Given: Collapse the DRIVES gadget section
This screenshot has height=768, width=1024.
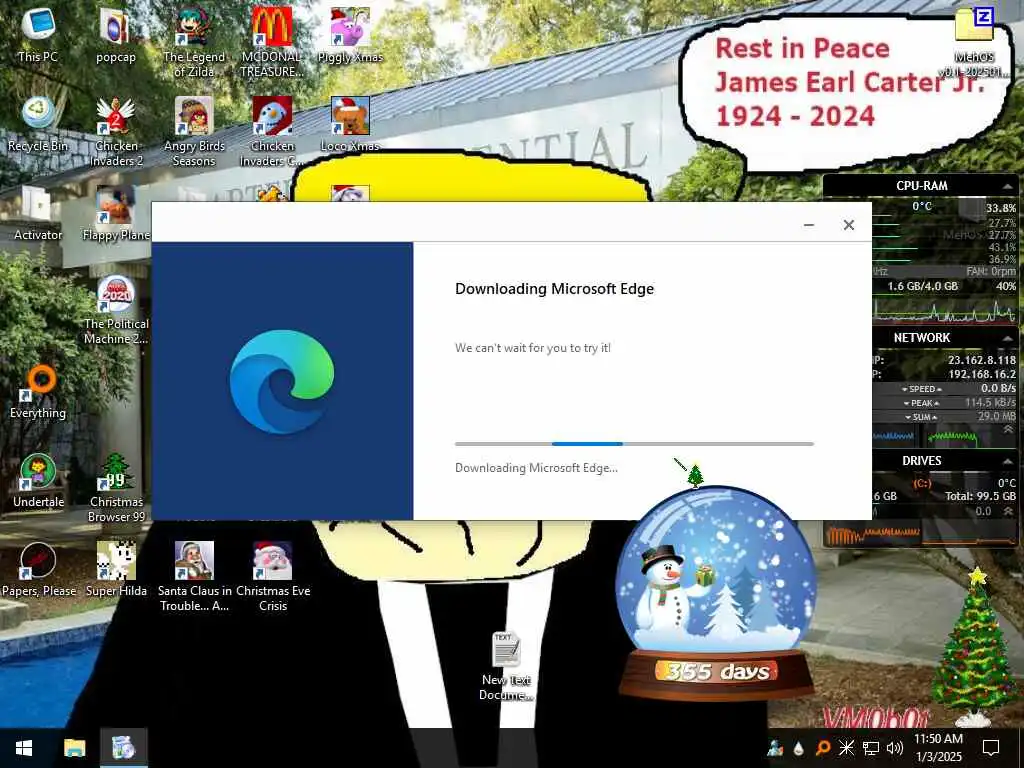Looking at the screenshot, I should (x=1007, y=461).
